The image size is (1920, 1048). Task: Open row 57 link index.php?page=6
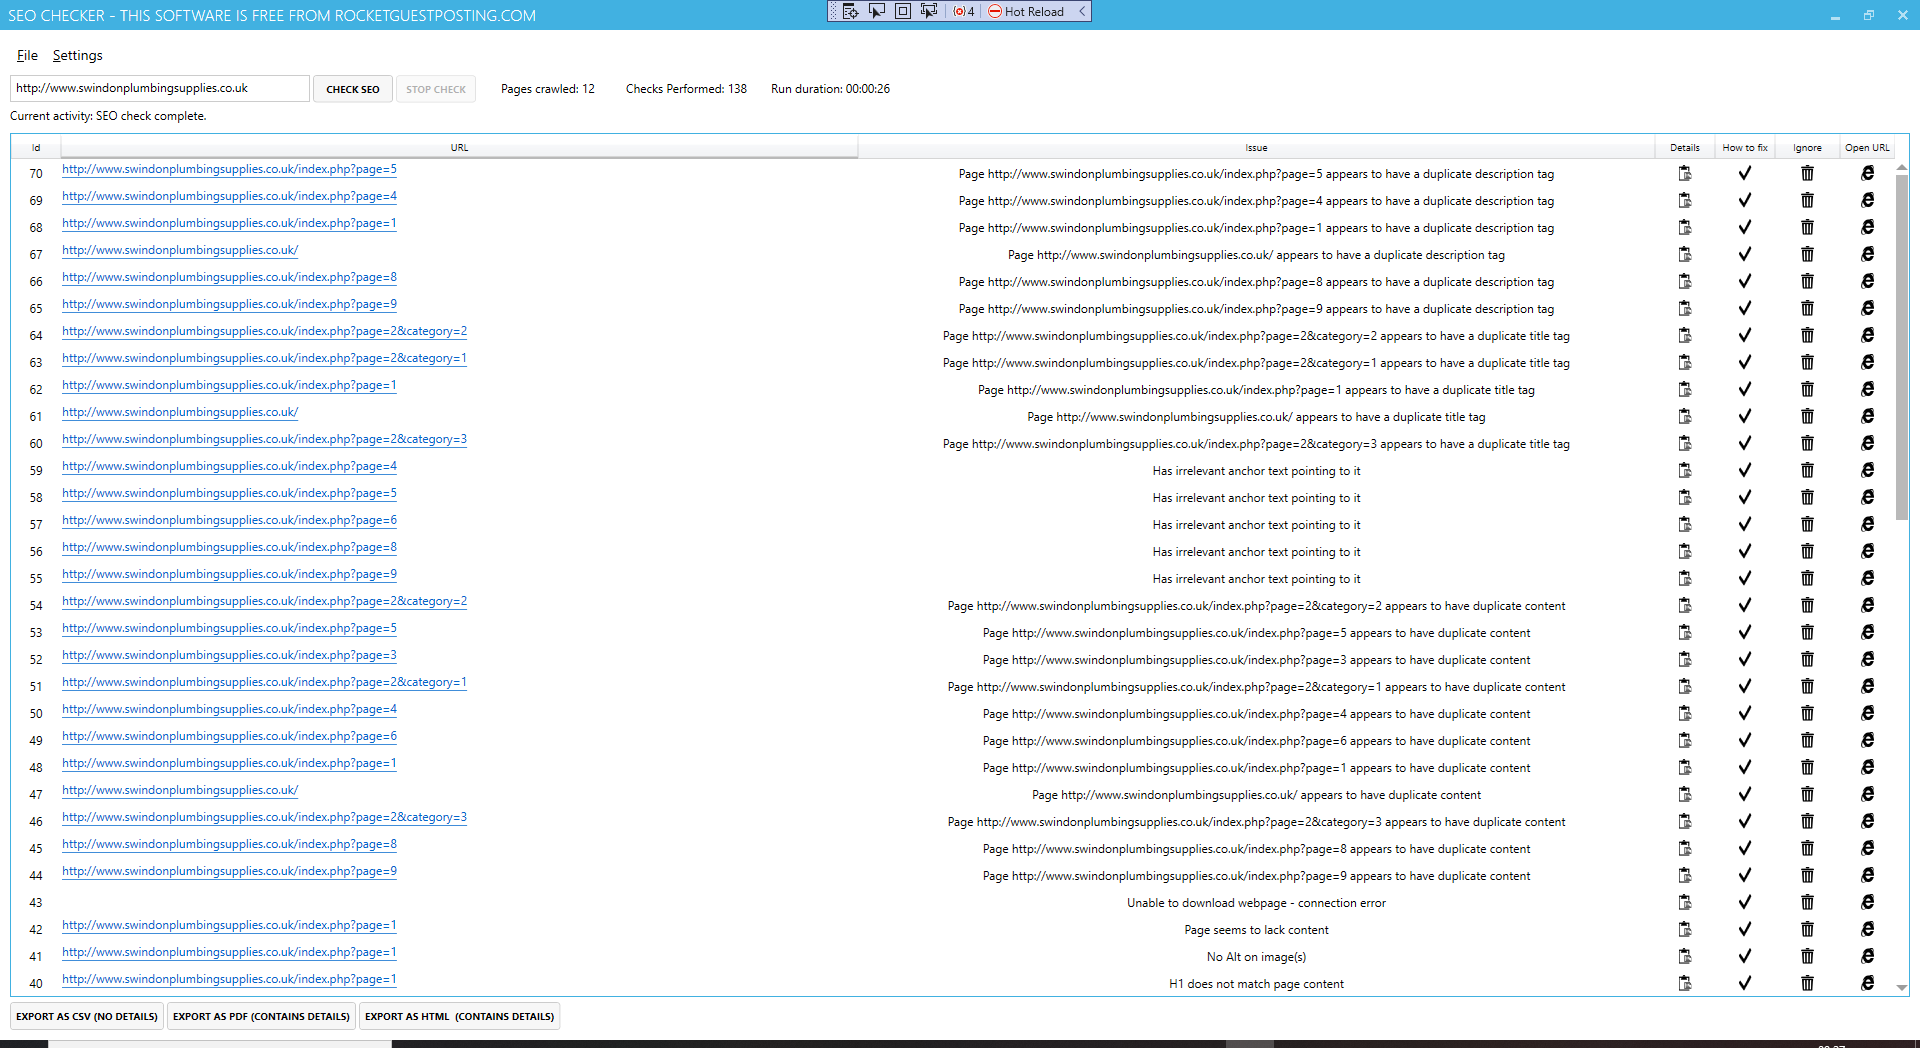tap(229, 520)
